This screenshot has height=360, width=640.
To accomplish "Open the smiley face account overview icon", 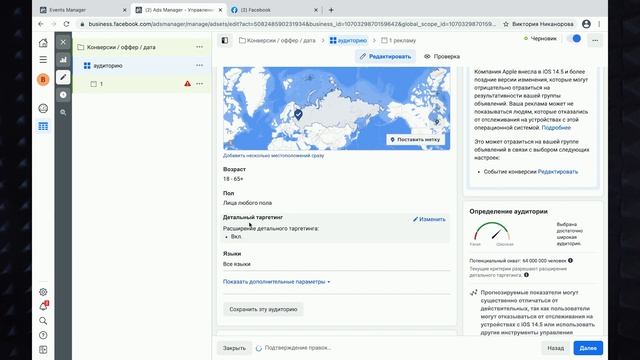I will pyautogui.click(x=43, y=108).
